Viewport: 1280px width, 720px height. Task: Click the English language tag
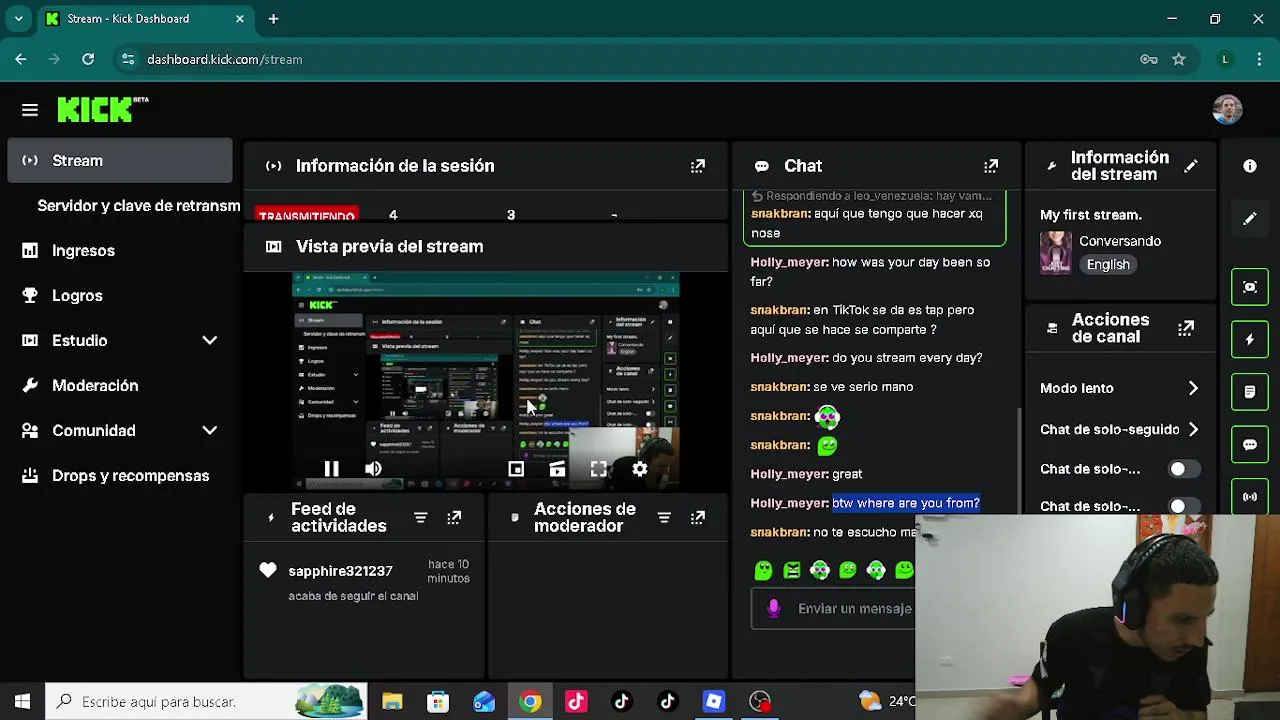[x=1108, y=264]
